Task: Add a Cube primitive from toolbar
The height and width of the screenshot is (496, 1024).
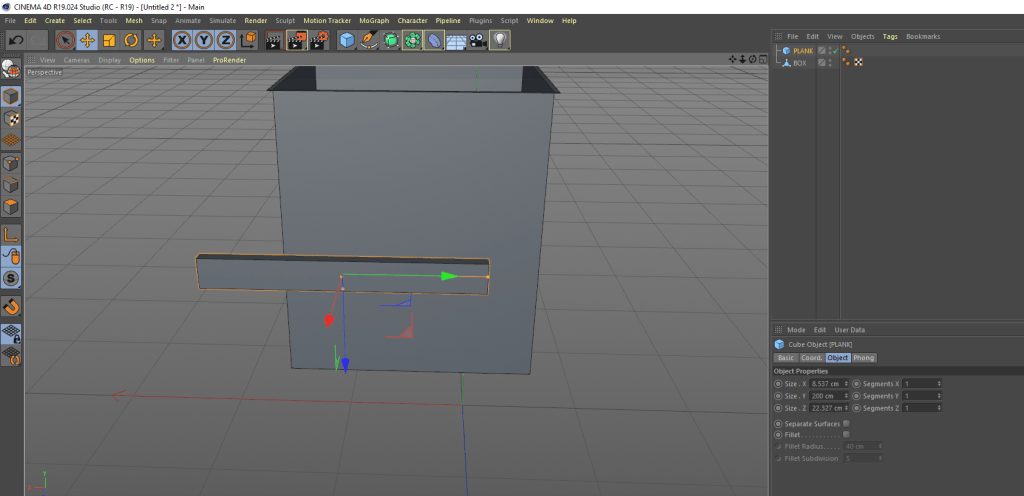Action: click(346, 40)
